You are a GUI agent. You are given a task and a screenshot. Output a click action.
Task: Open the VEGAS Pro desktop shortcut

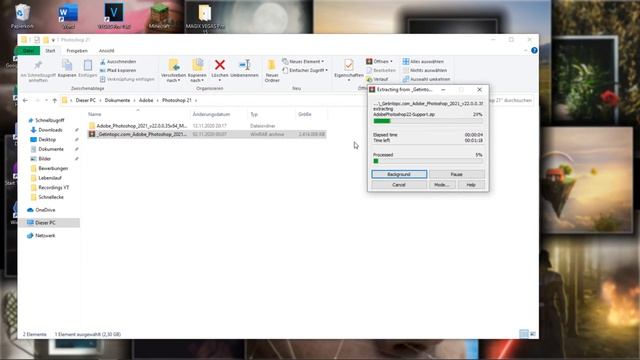[x=114, y=16]
